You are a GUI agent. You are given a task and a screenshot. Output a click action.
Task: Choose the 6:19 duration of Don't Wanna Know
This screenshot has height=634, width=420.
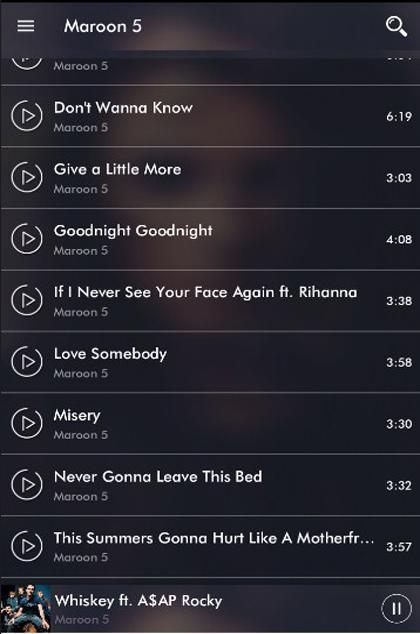[399, 116]
